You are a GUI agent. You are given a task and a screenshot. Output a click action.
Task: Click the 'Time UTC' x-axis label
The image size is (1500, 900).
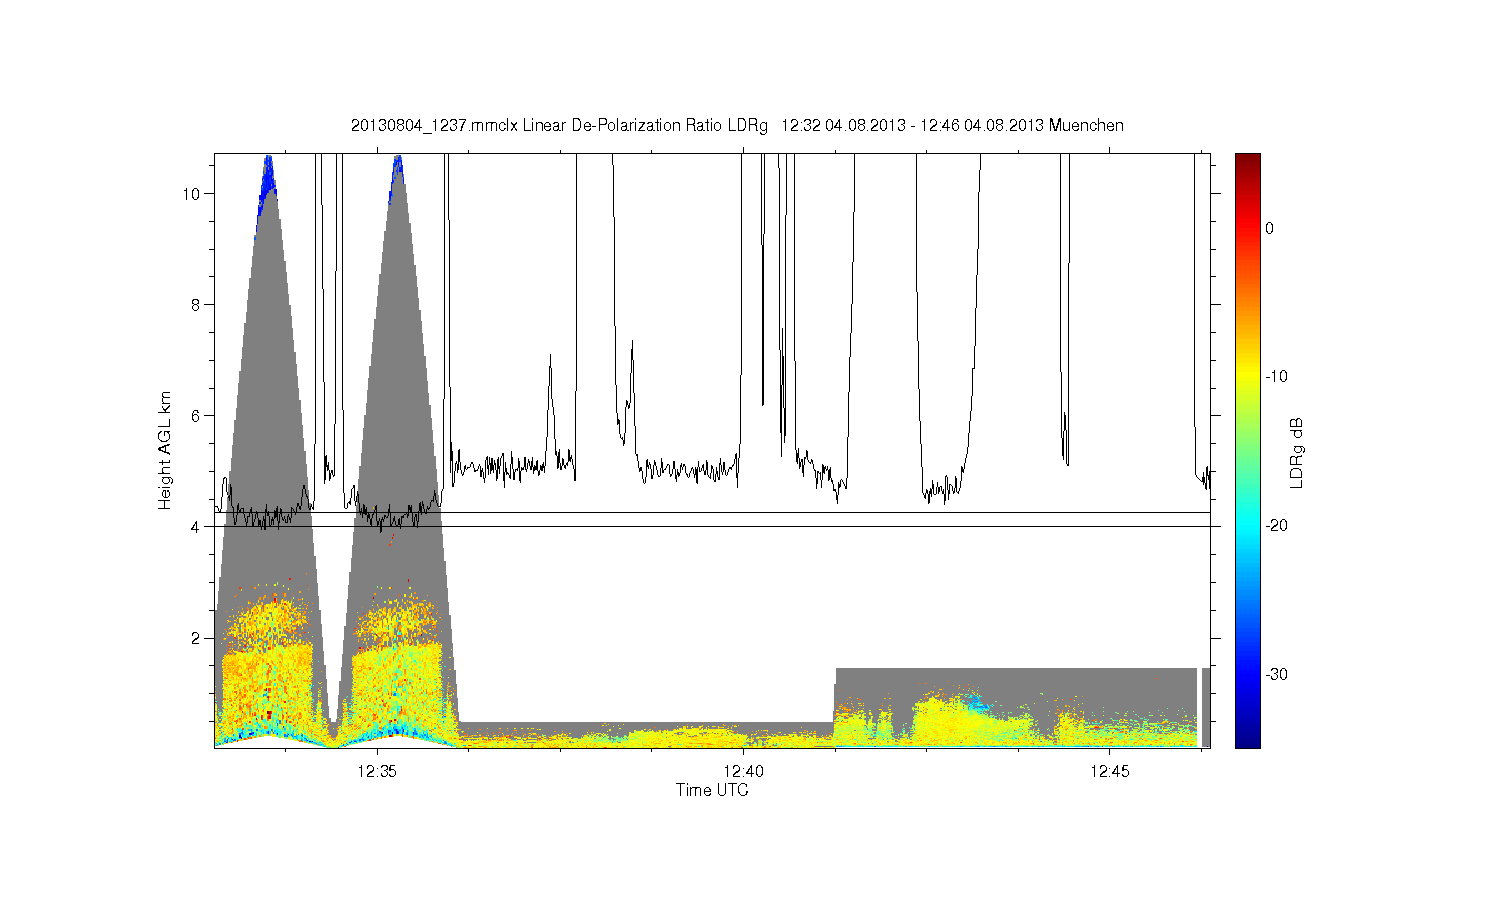[712, 790]
